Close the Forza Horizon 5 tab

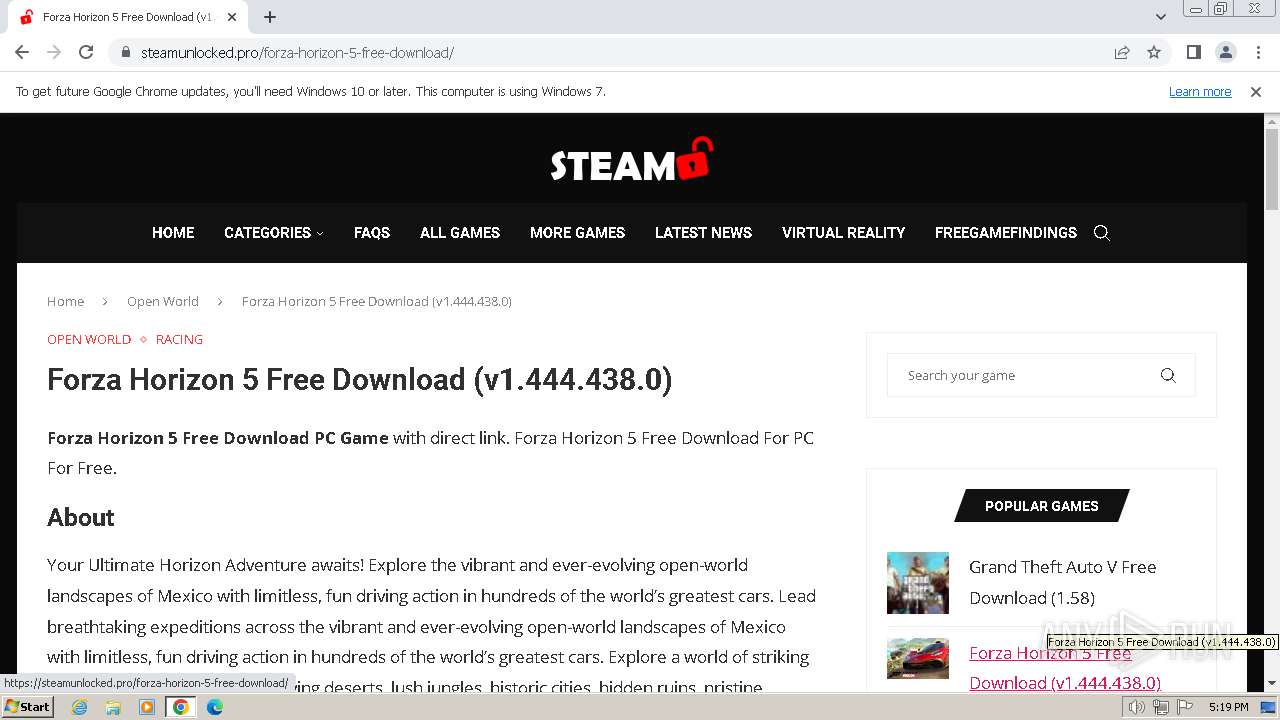tap(233, 17)
